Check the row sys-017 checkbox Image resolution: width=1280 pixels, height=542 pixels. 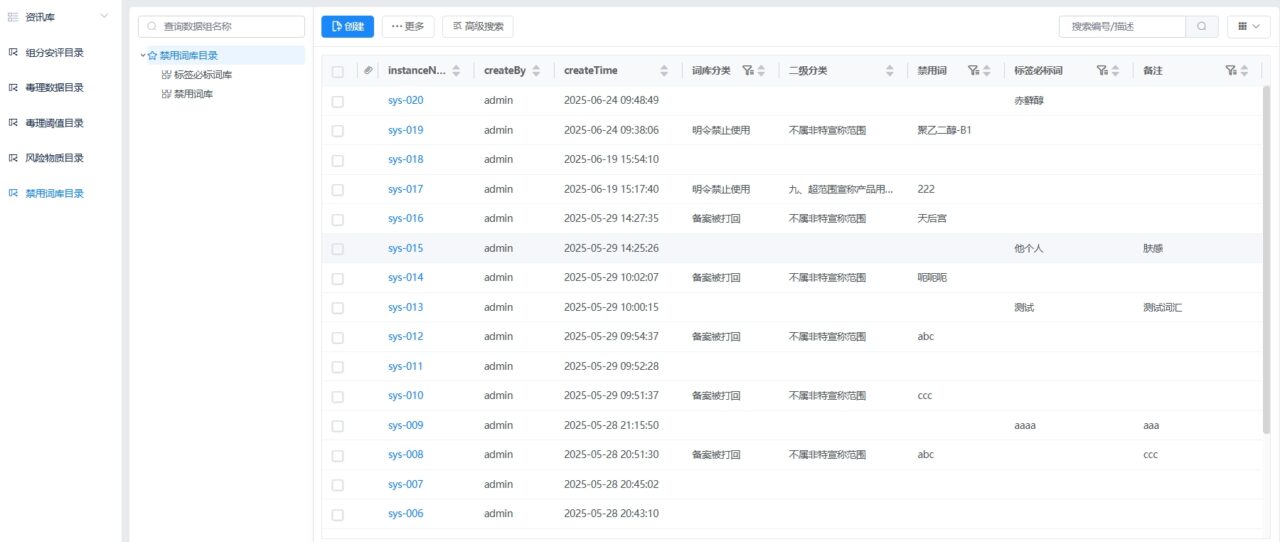click(x=337, y=190)
